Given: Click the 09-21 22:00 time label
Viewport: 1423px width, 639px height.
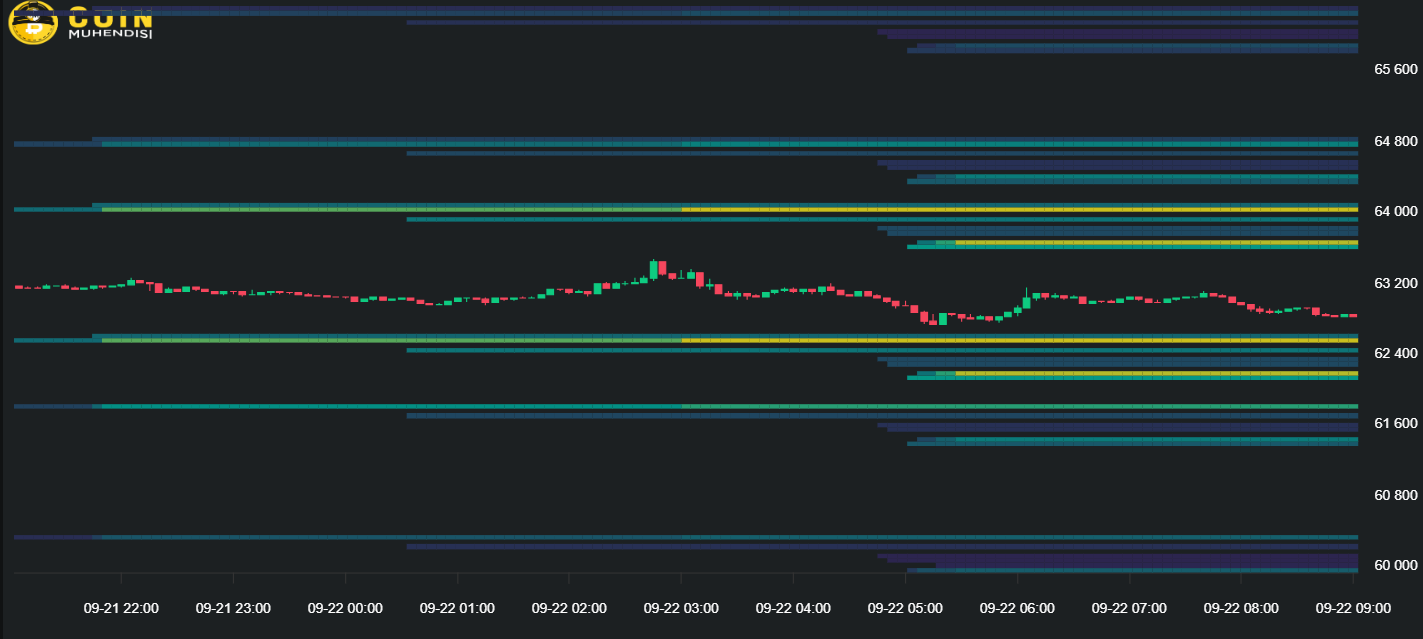Looking at the screenshot, I should (121, 608).
